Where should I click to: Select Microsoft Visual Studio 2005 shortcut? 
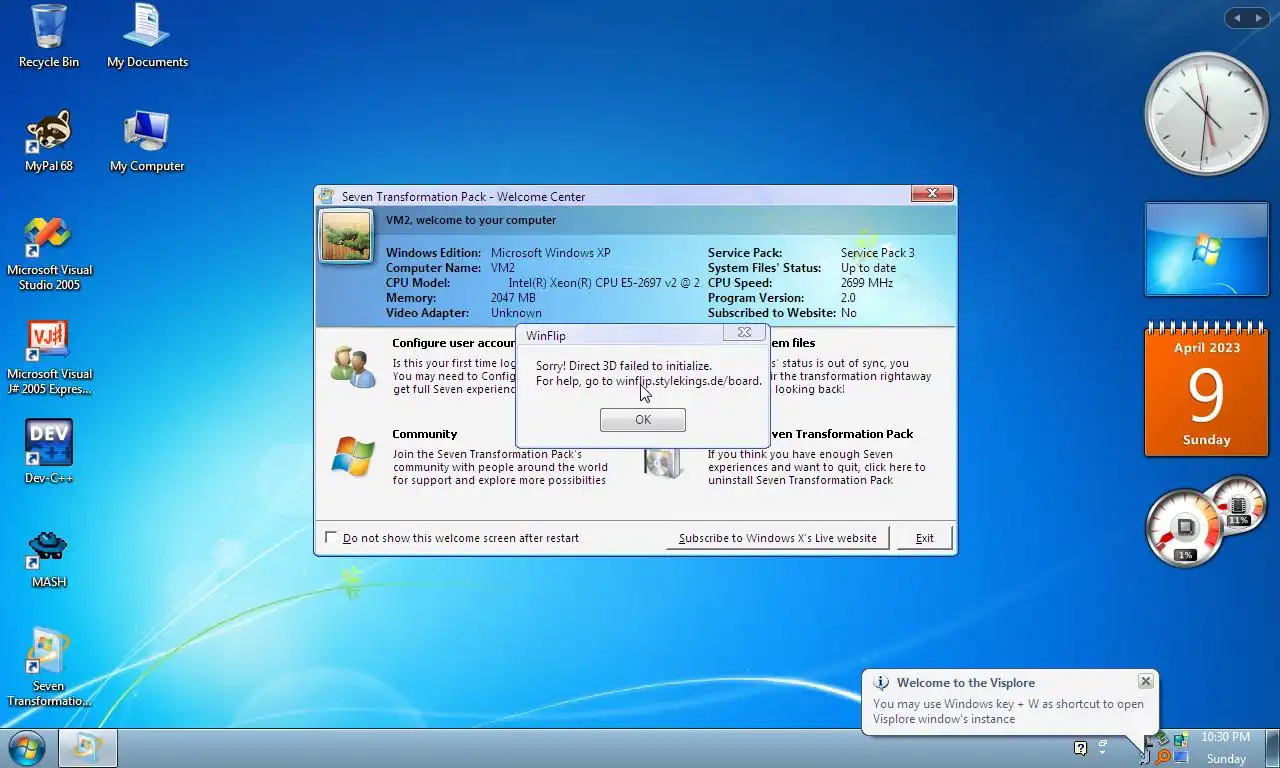pyautogui.click(x=48, y=253)
